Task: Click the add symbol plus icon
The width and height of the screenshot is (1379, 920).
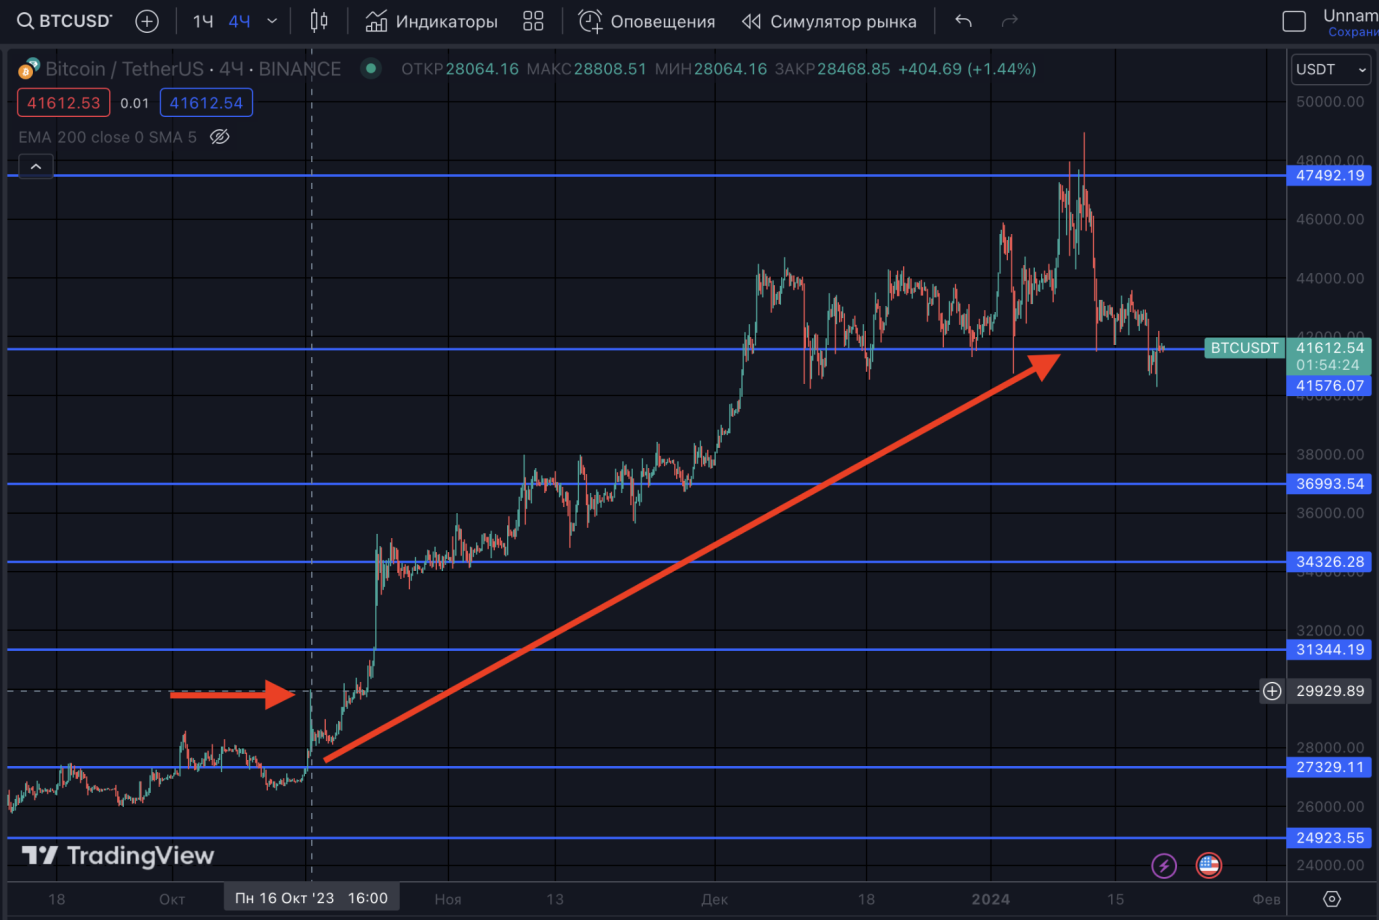Action: (147, 21)
